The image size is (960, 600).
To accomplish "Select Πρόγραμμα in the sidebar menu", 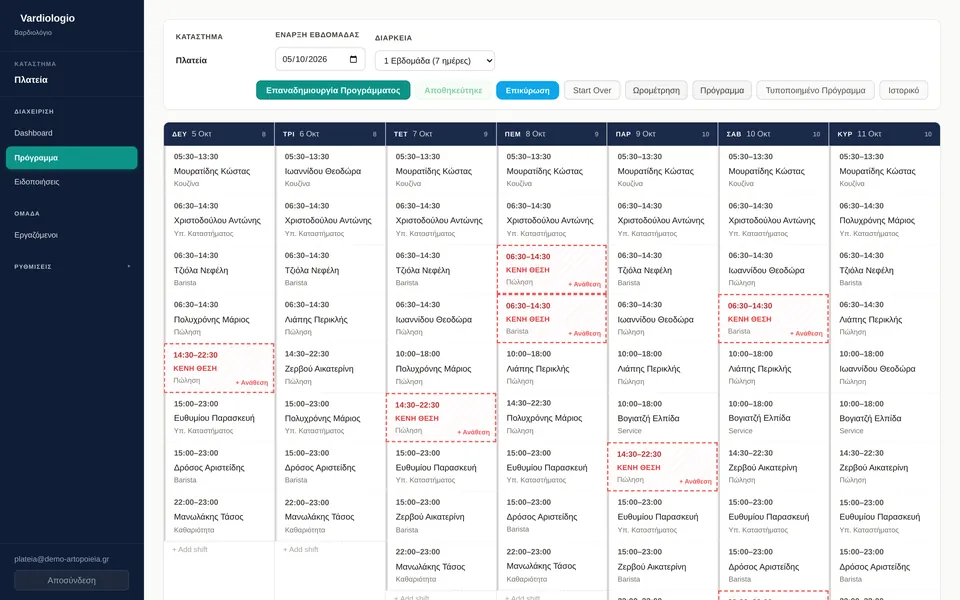I will 72,157.
